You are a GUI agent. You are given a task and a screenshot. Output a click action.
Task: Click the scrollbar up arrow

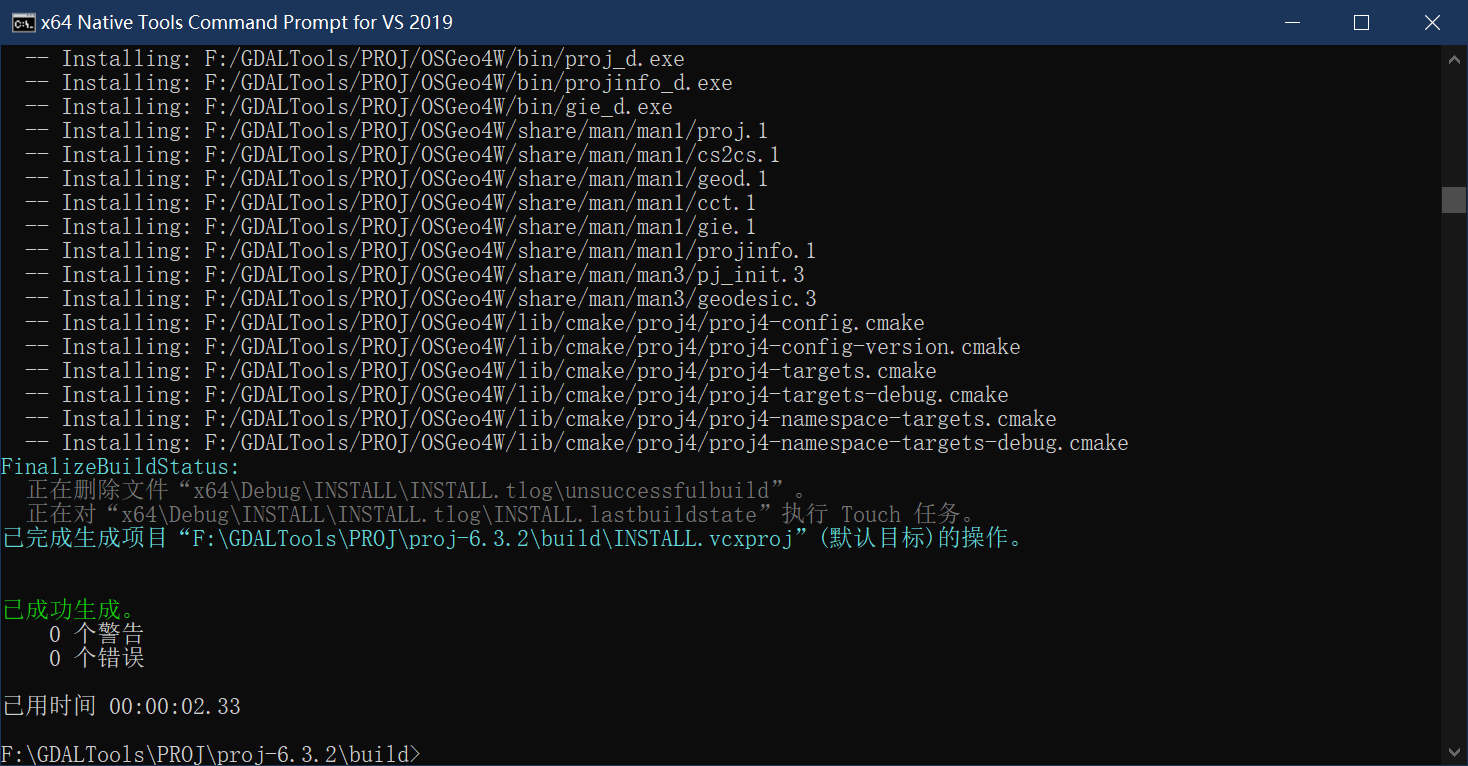pyautogui.click(x=1454, y=58)
